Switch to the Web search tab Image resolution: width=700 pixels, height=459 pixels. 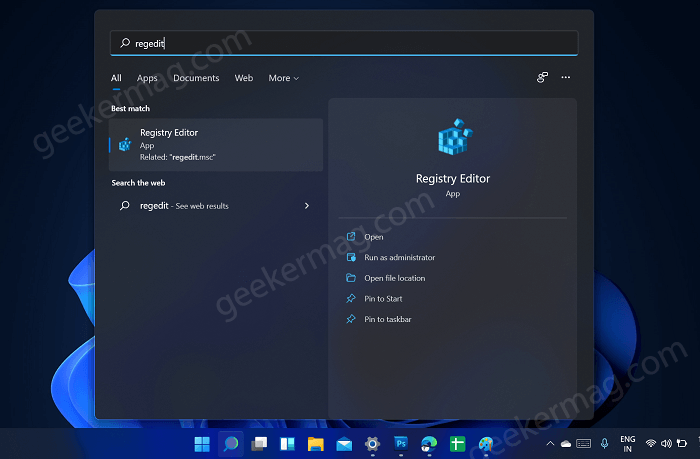tap(244, 78)
